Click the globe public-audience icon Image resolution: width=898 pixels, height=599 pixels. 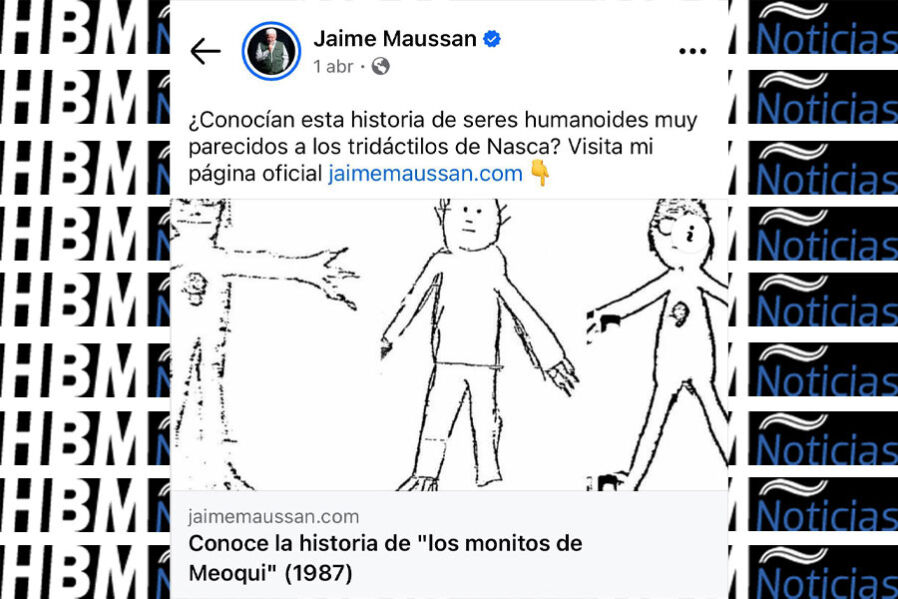(380, 66)
